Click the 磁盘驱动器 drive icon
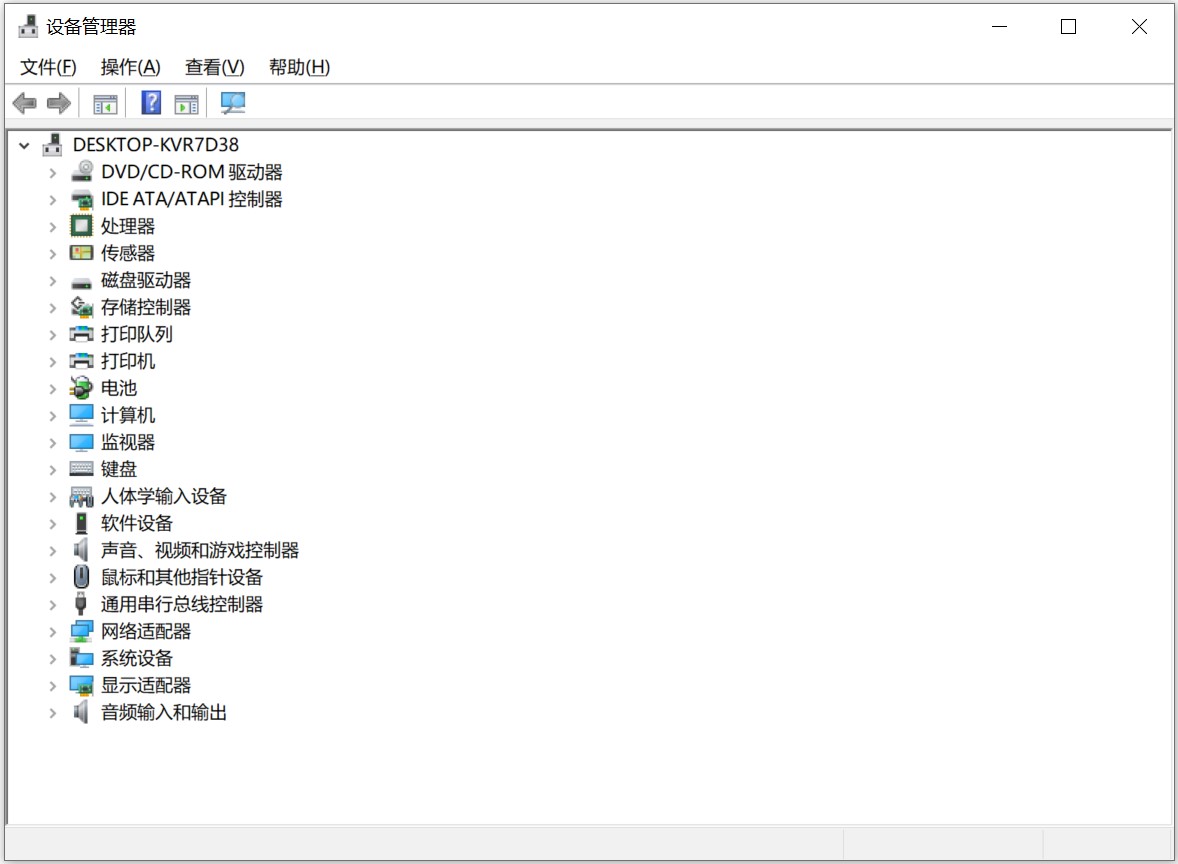 [81, 282]
